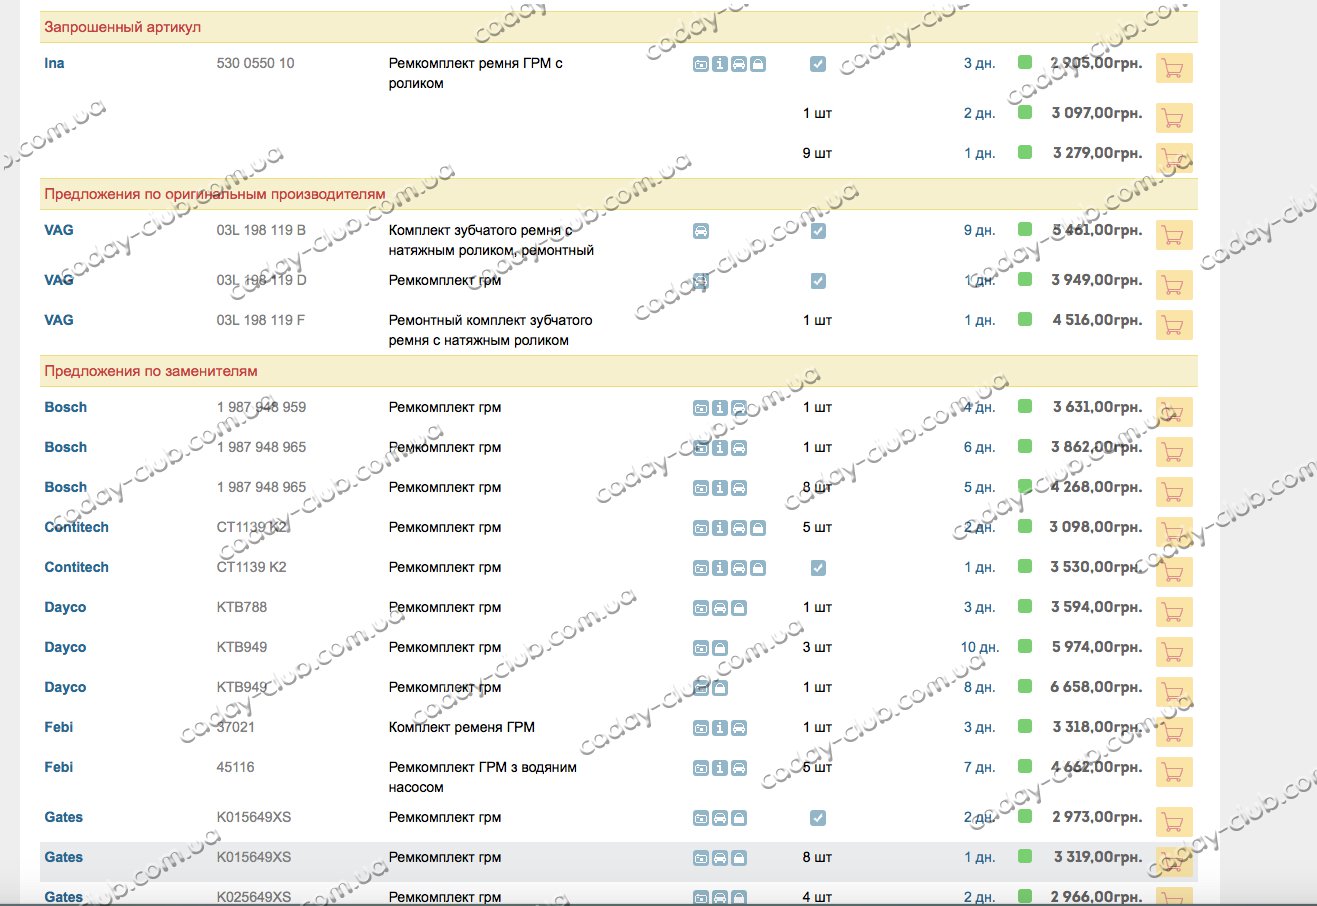
Task: Open info icon for Ina 530 0550 10
Action: (720, 64)
